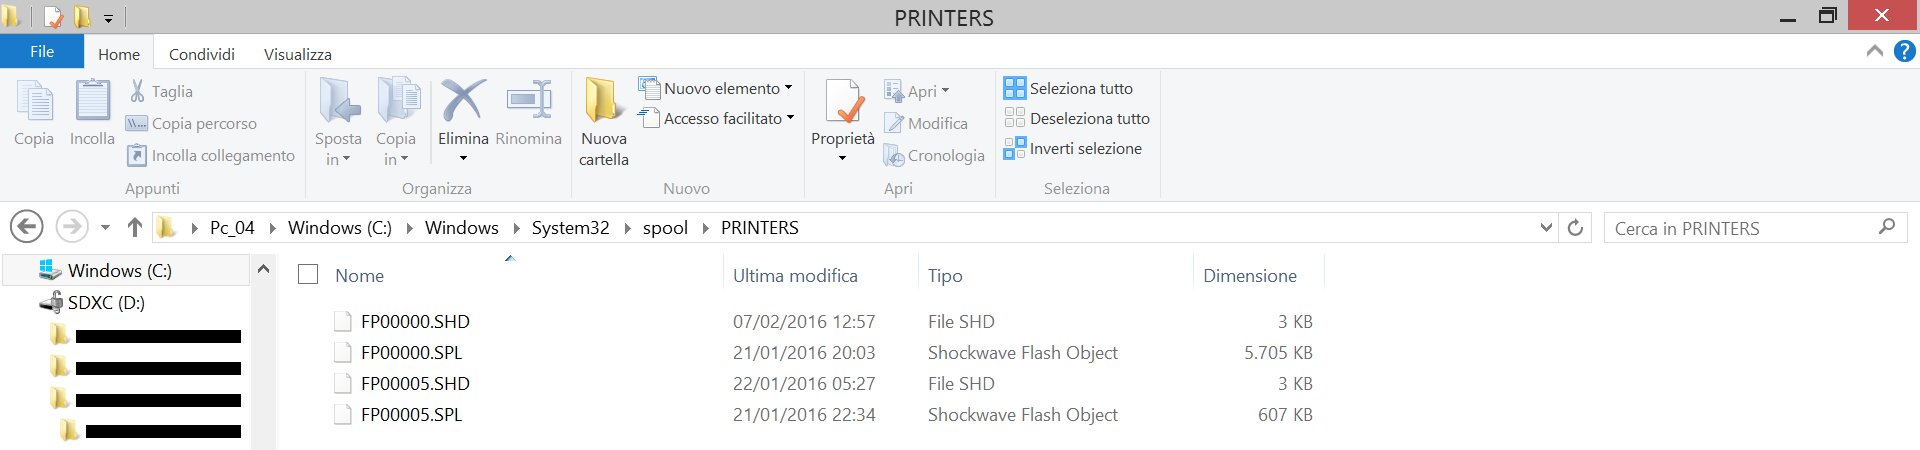Create a folder with Nuova cartella
This screenshot has height=450, width=1920.
[604, 122]
